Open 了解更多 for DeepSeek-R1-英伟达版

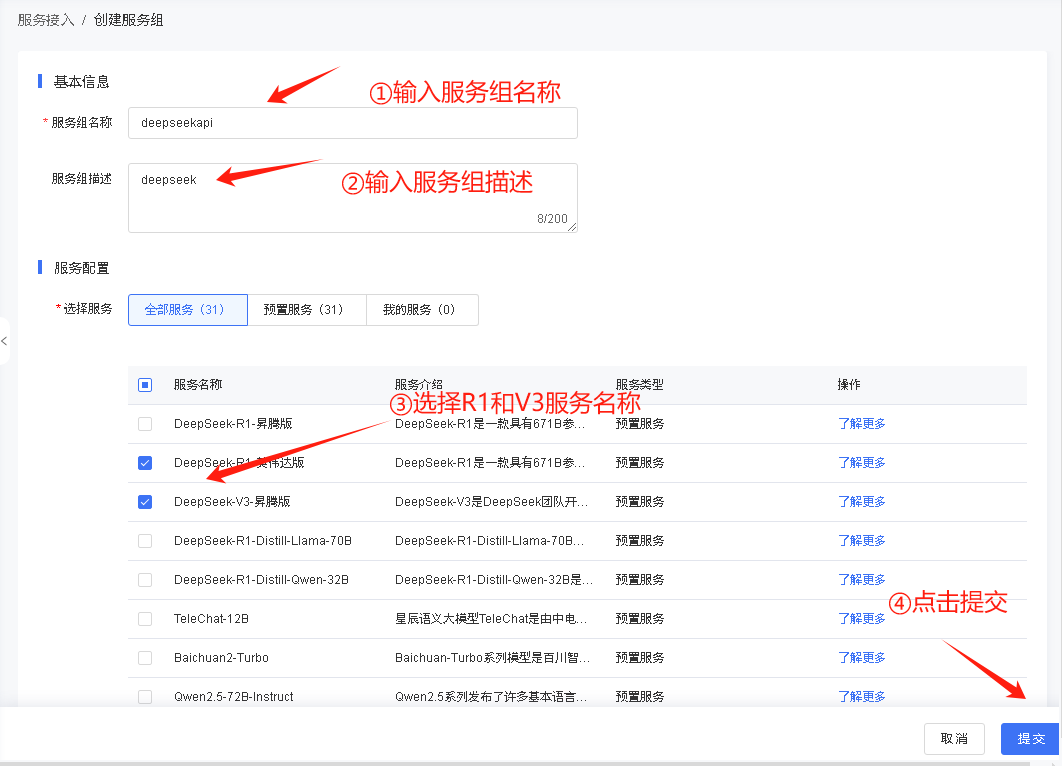[x=862, y=463]
